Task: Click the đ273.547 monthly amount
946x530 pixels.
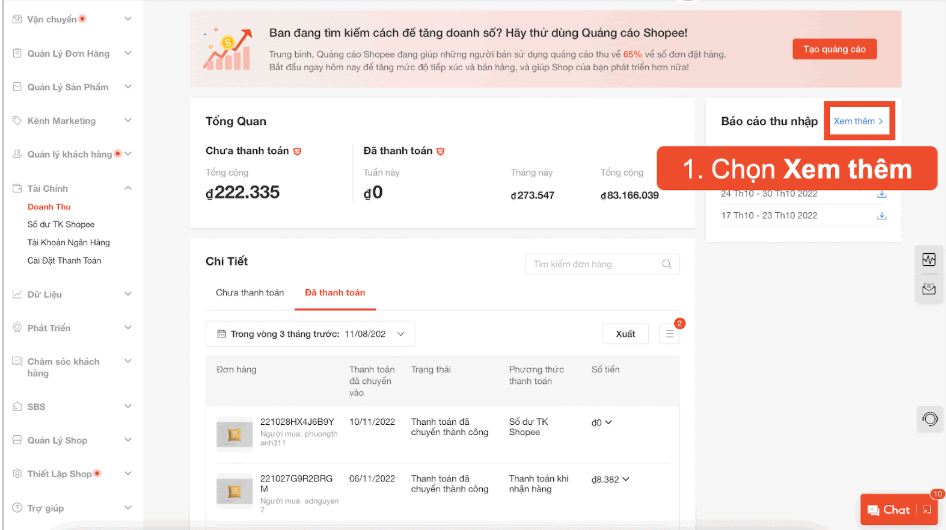Action: click(532, 196)
